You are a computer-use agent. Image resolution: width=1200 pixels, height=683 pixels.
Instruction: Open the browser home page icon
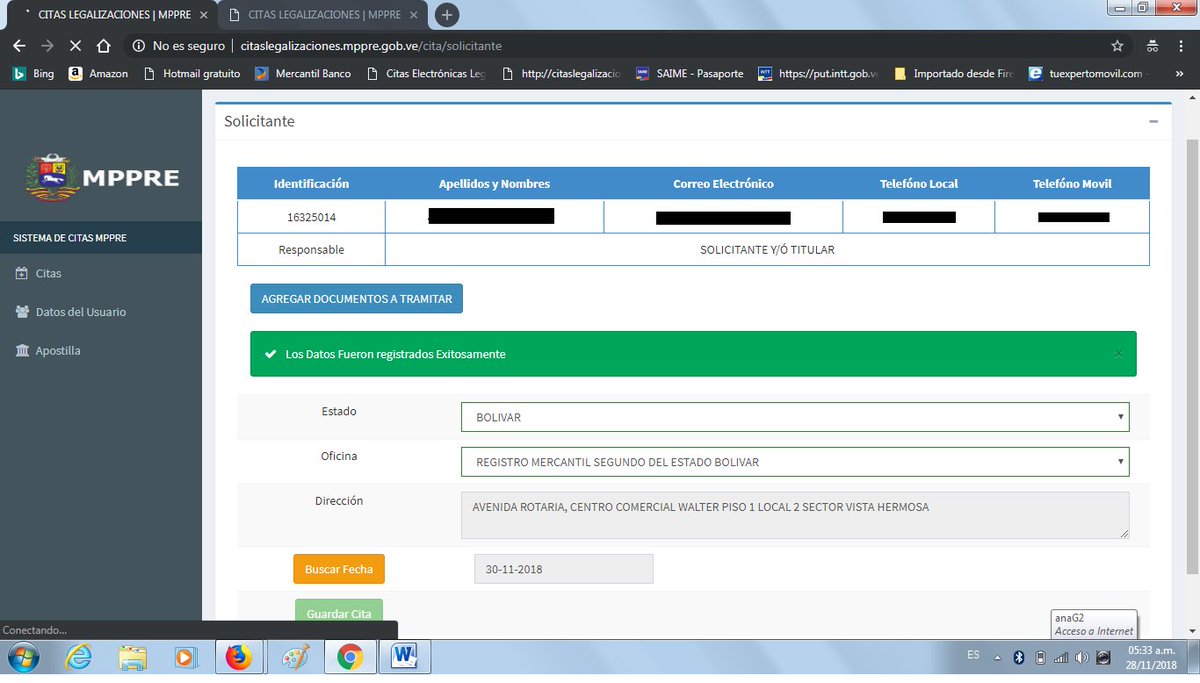point(103,46)
